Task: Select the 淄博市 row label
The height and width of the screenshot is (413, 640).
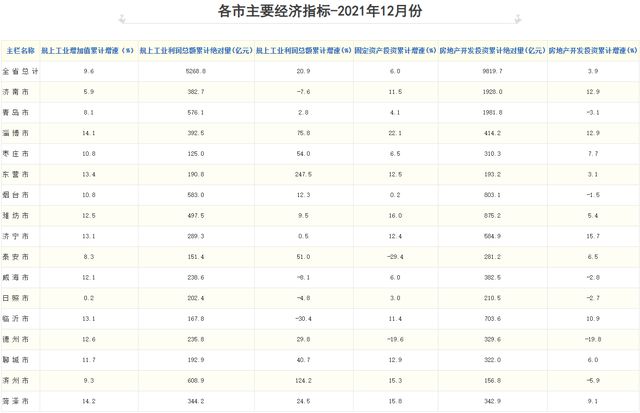Action: 16,133
